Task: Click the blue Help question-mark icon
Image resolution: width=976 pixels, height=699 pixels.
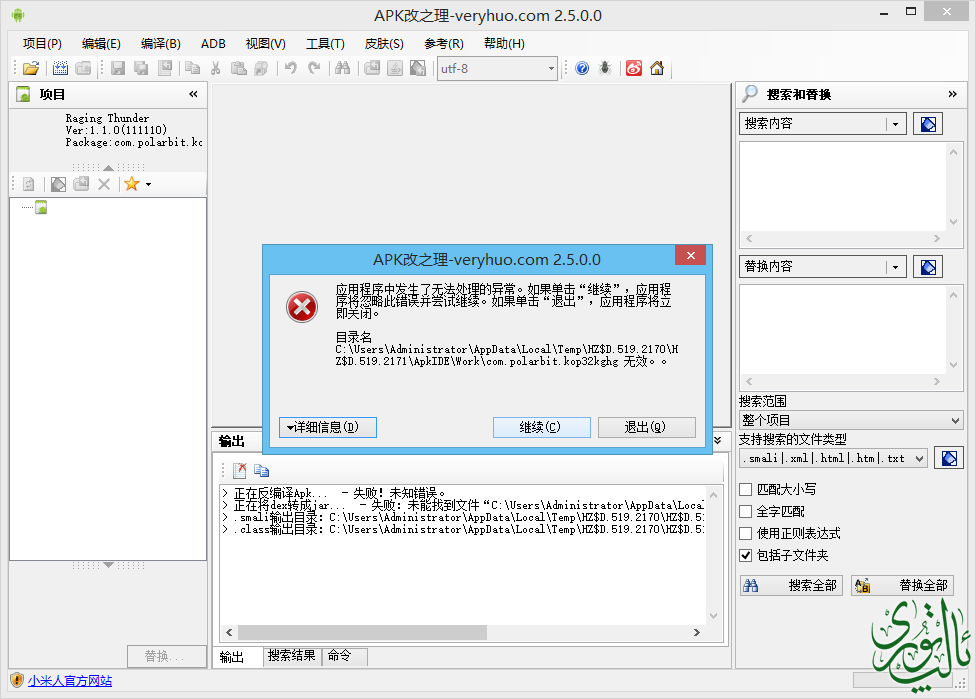Action: click(x=582, y=68)
